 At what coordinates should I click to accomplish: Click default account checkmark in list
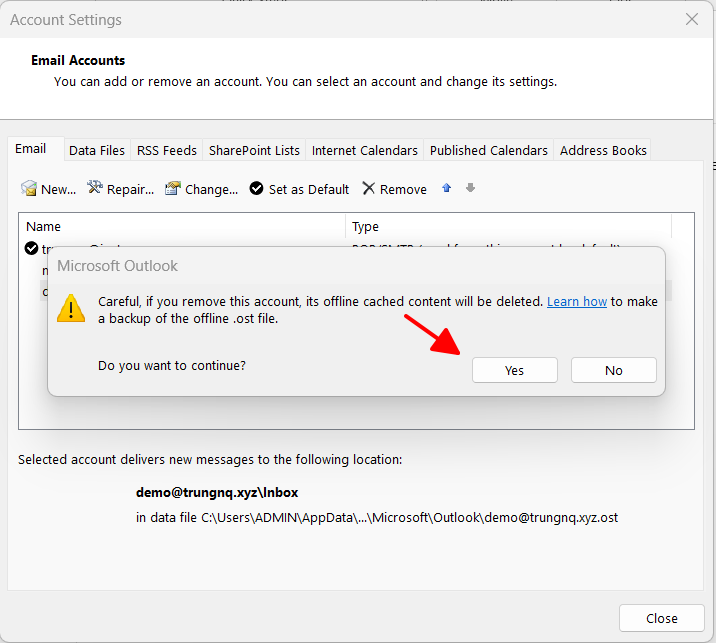[x=31, y=248]
